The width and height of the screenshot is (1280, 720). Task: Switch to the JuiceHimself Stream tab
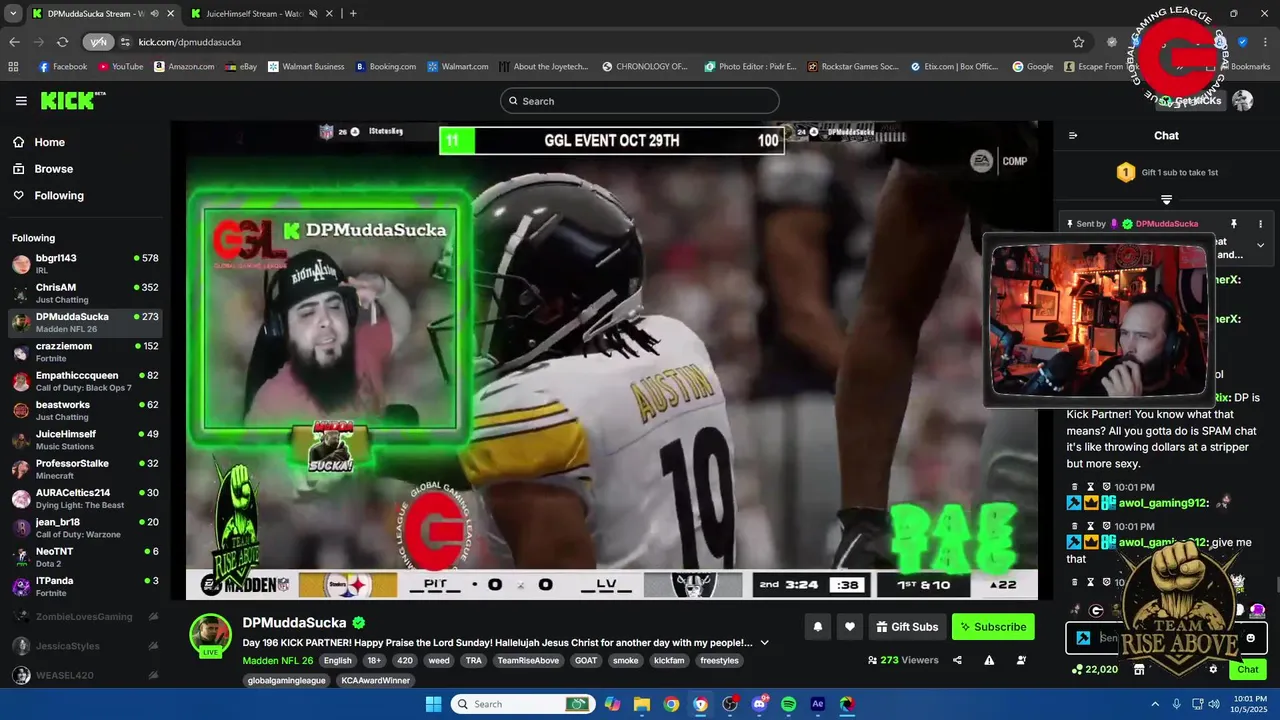pyautogui.click(x=254, y=14)
